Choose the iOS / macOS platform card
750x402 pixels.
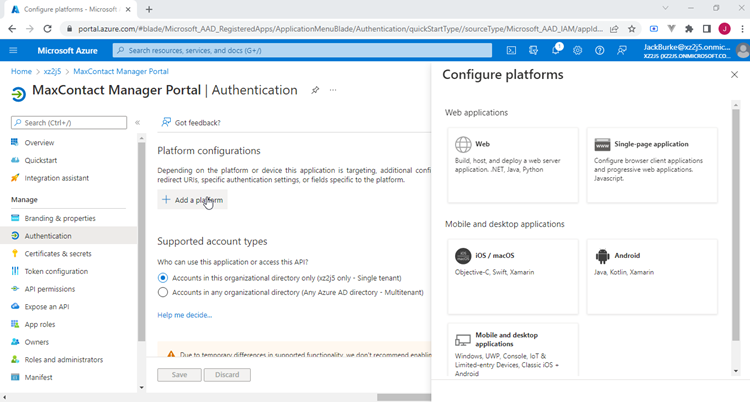[x=513, y=277]
